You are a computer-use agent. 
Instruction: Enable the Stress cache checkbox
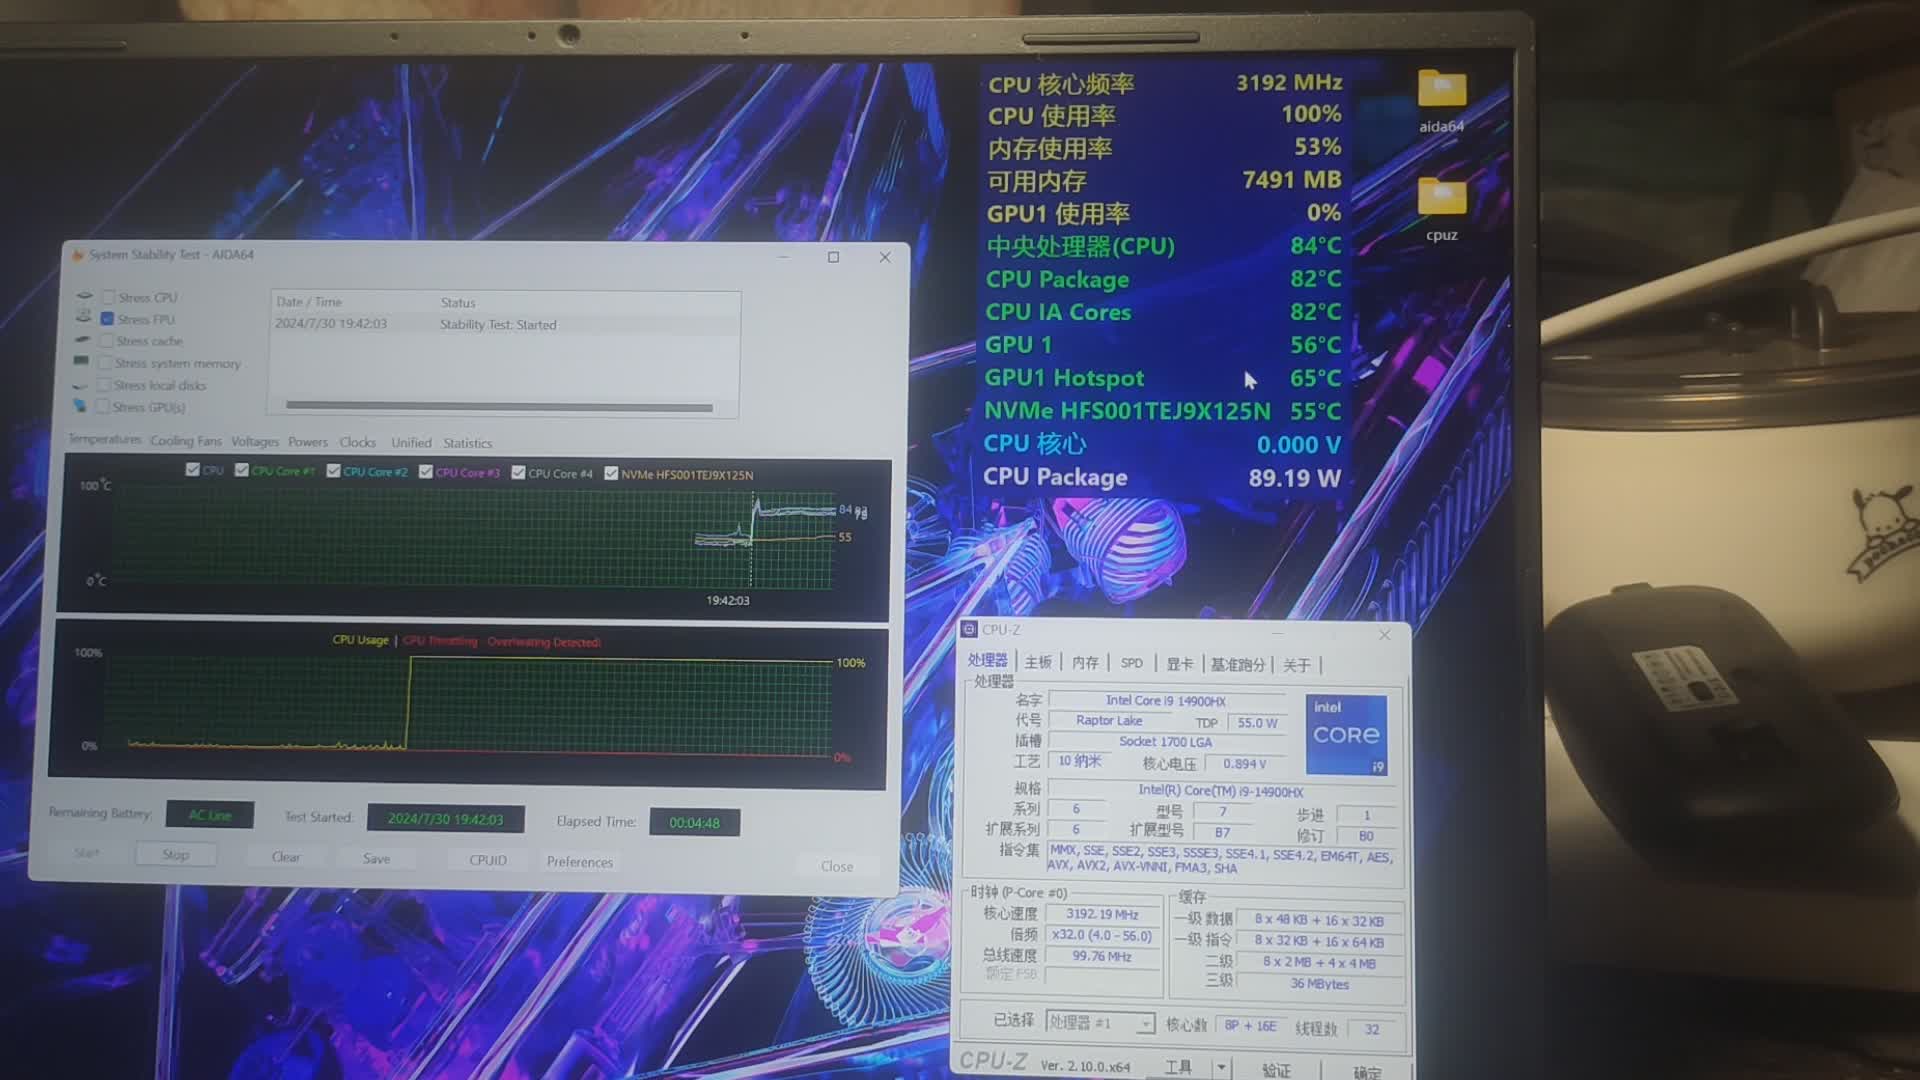(x=106, y=341)
